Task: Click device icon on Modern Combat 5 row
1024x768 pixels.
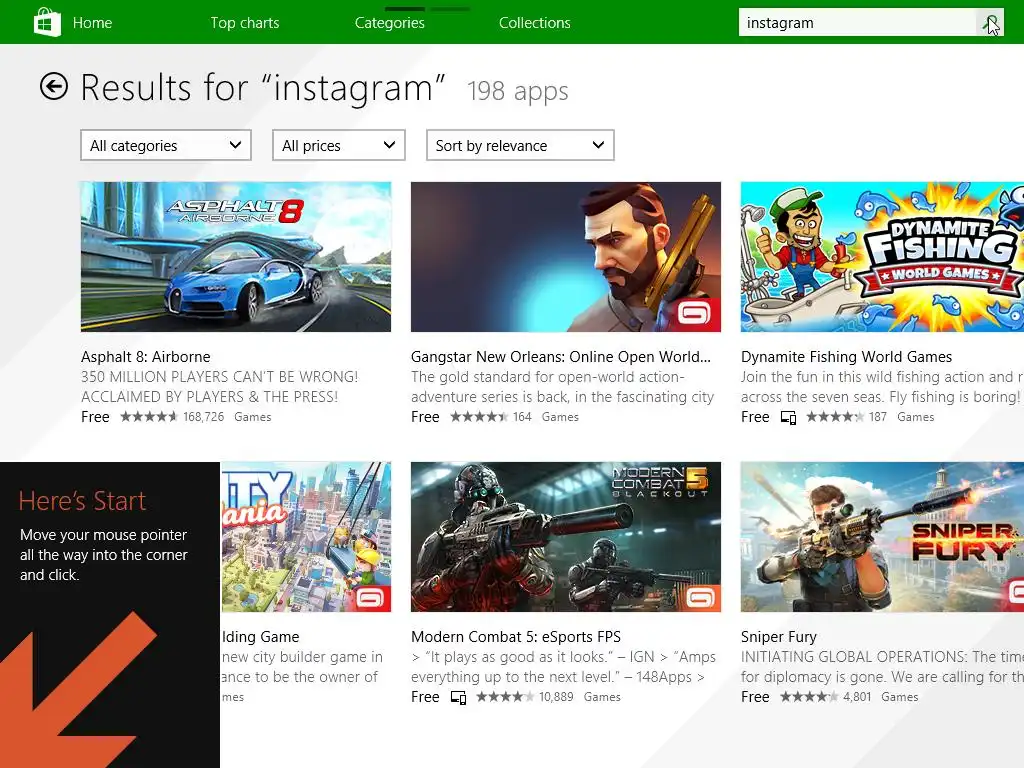Action: (458, 697)
